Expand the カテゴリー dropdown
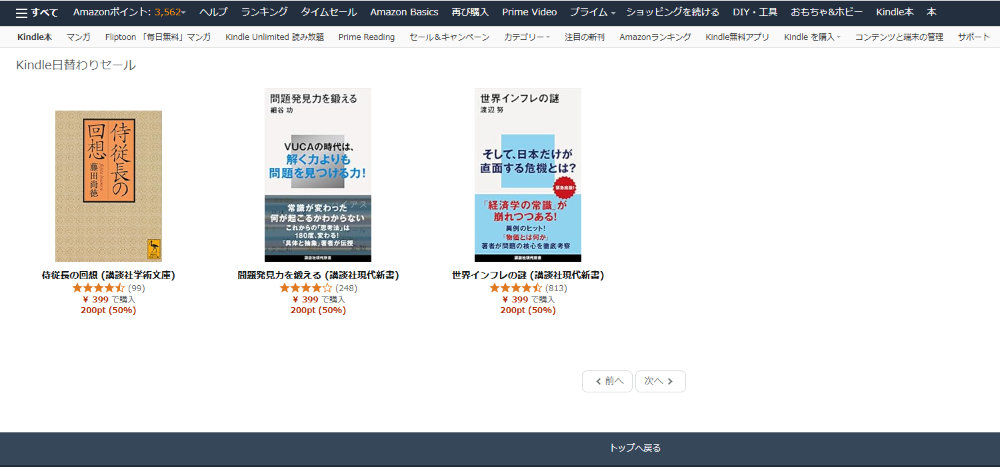The image size is (1000, 467). coord(527,37)
